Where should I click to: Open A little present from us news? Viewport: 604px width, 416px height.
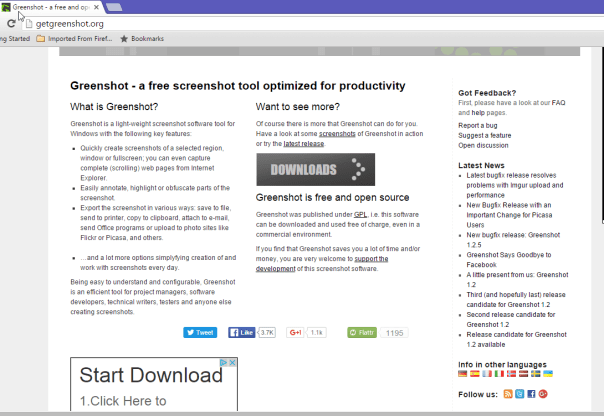(517, 280)
